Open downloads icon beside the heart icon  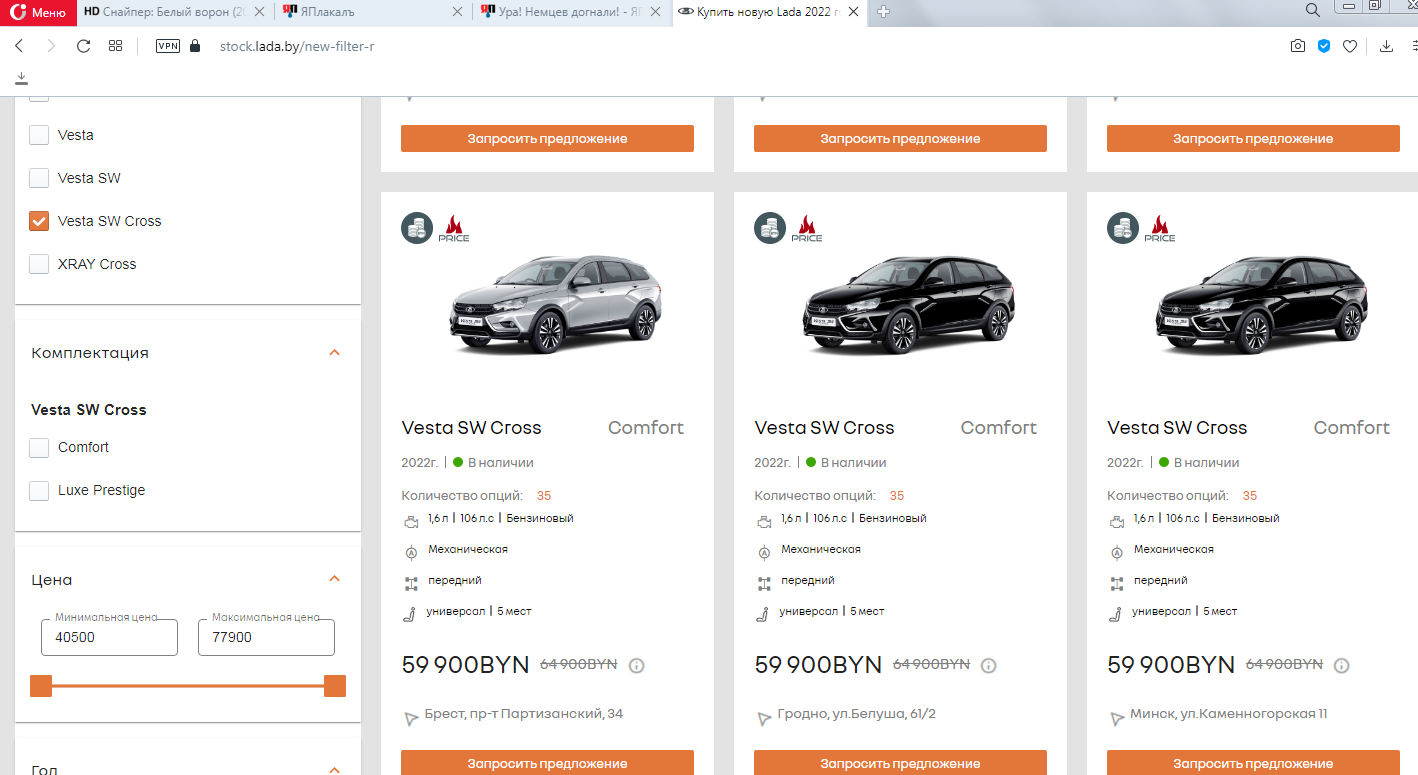[x=1386, y=46]
